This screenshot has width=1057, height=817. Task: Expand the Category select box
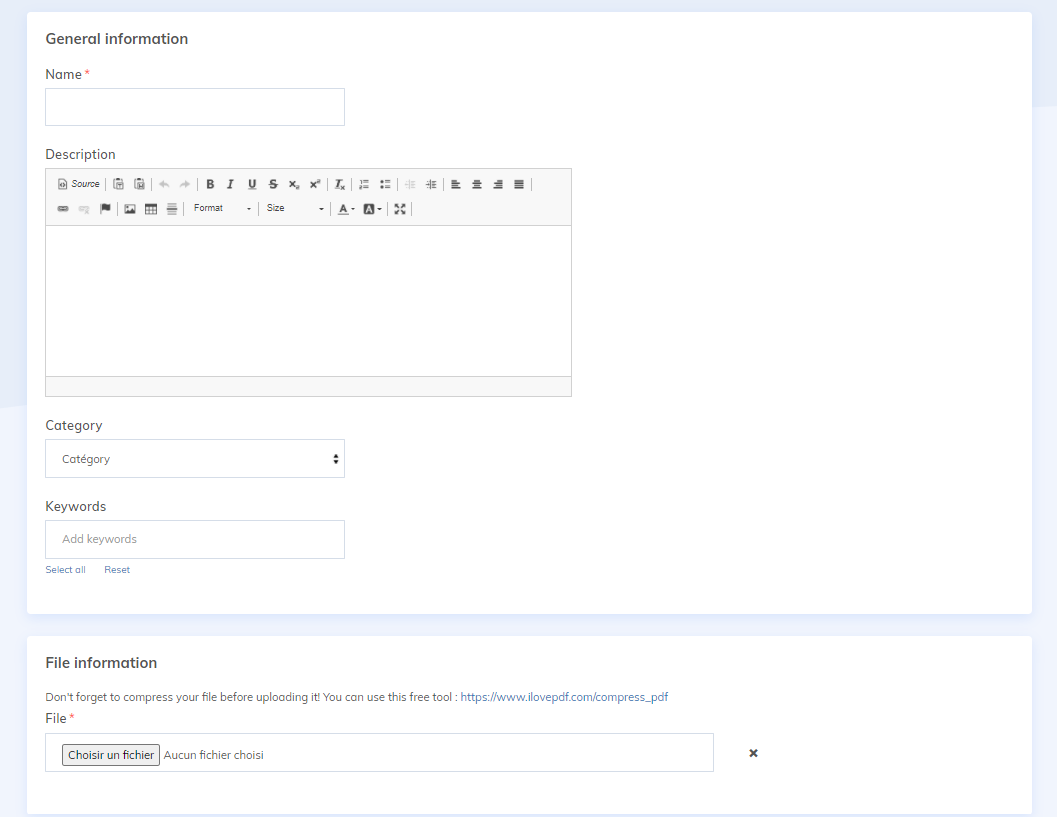tap(195, 459)
